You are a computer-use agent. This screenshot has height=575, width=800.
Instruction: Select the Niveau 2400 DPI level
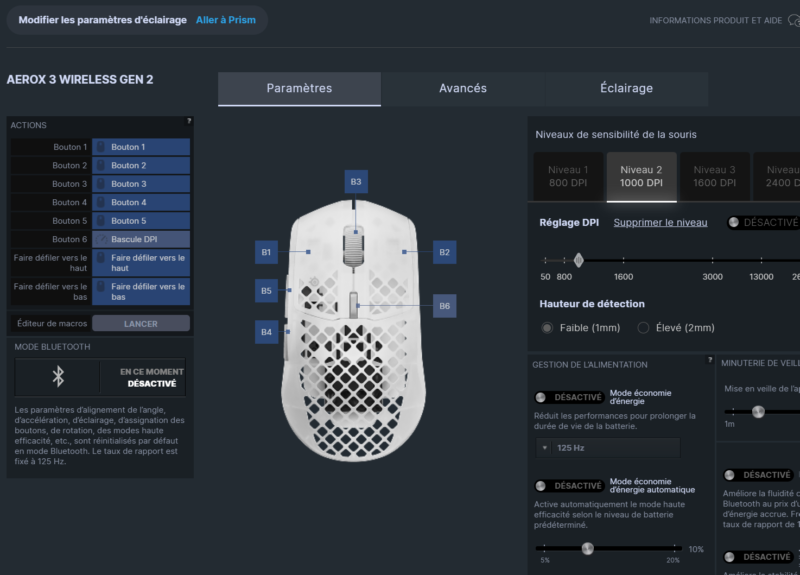[x=777, y=176]
